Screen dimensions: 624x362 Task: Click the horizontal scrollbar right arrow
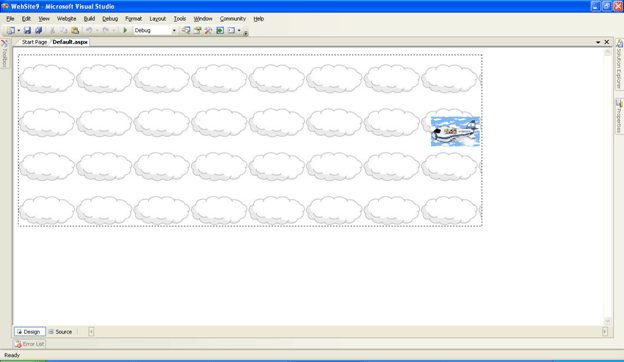(x=605, y=331)
